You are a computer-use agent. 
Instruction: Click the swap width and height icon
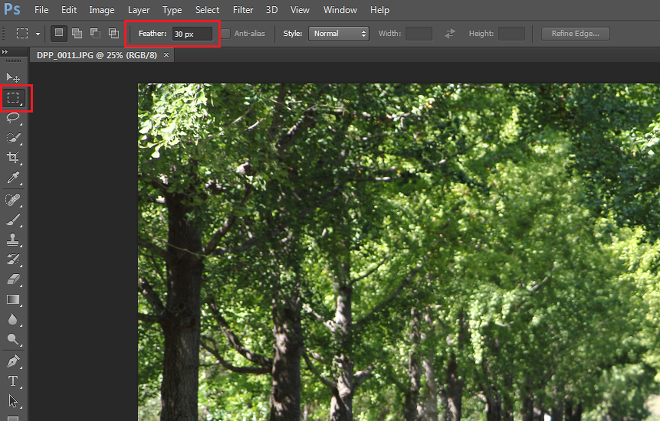pos(450,33)
